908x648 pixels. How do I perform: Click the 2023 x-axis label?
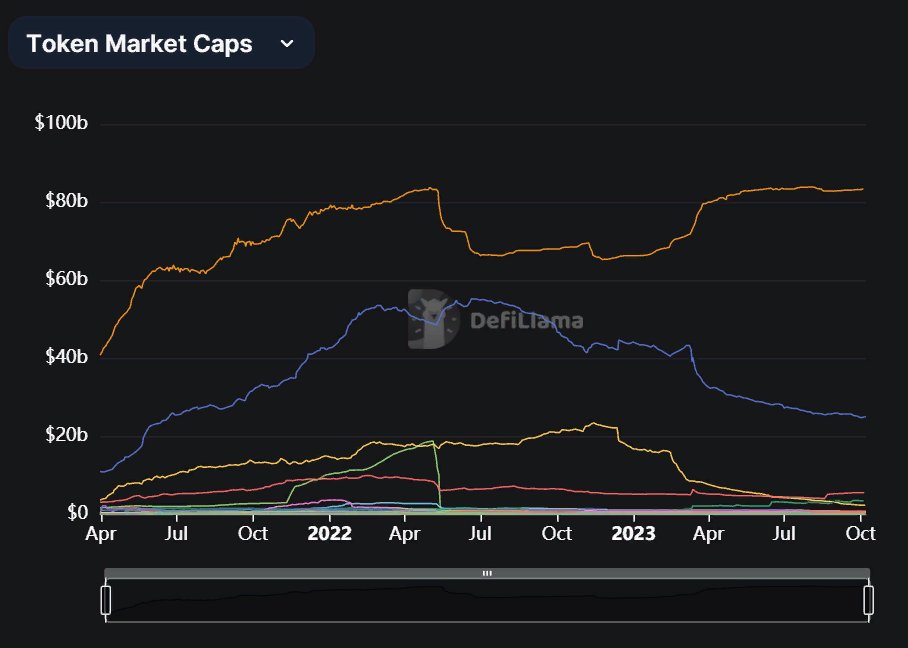[x=632, y=534]
